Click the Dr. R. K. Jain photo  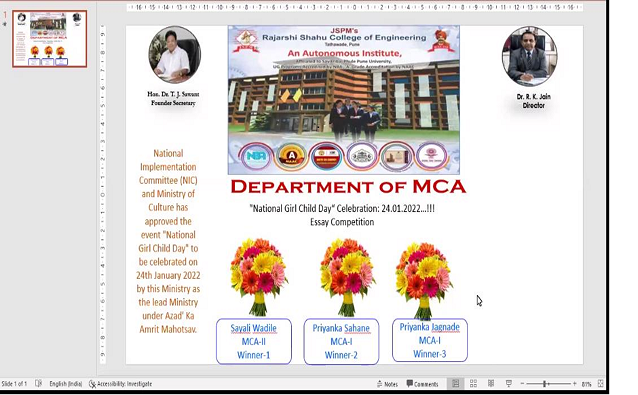[529, 56]
